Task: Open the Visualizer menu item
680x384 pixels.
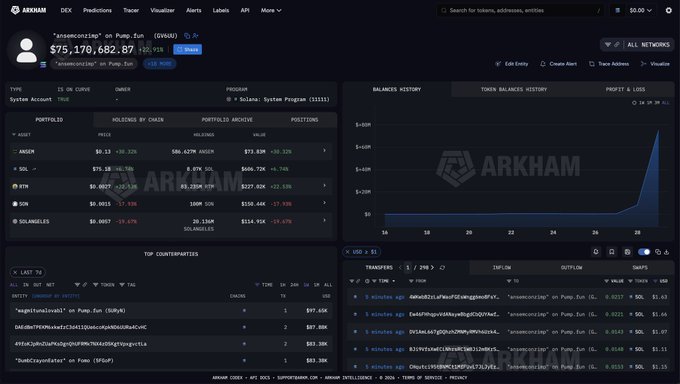Action: coord(163,10)
